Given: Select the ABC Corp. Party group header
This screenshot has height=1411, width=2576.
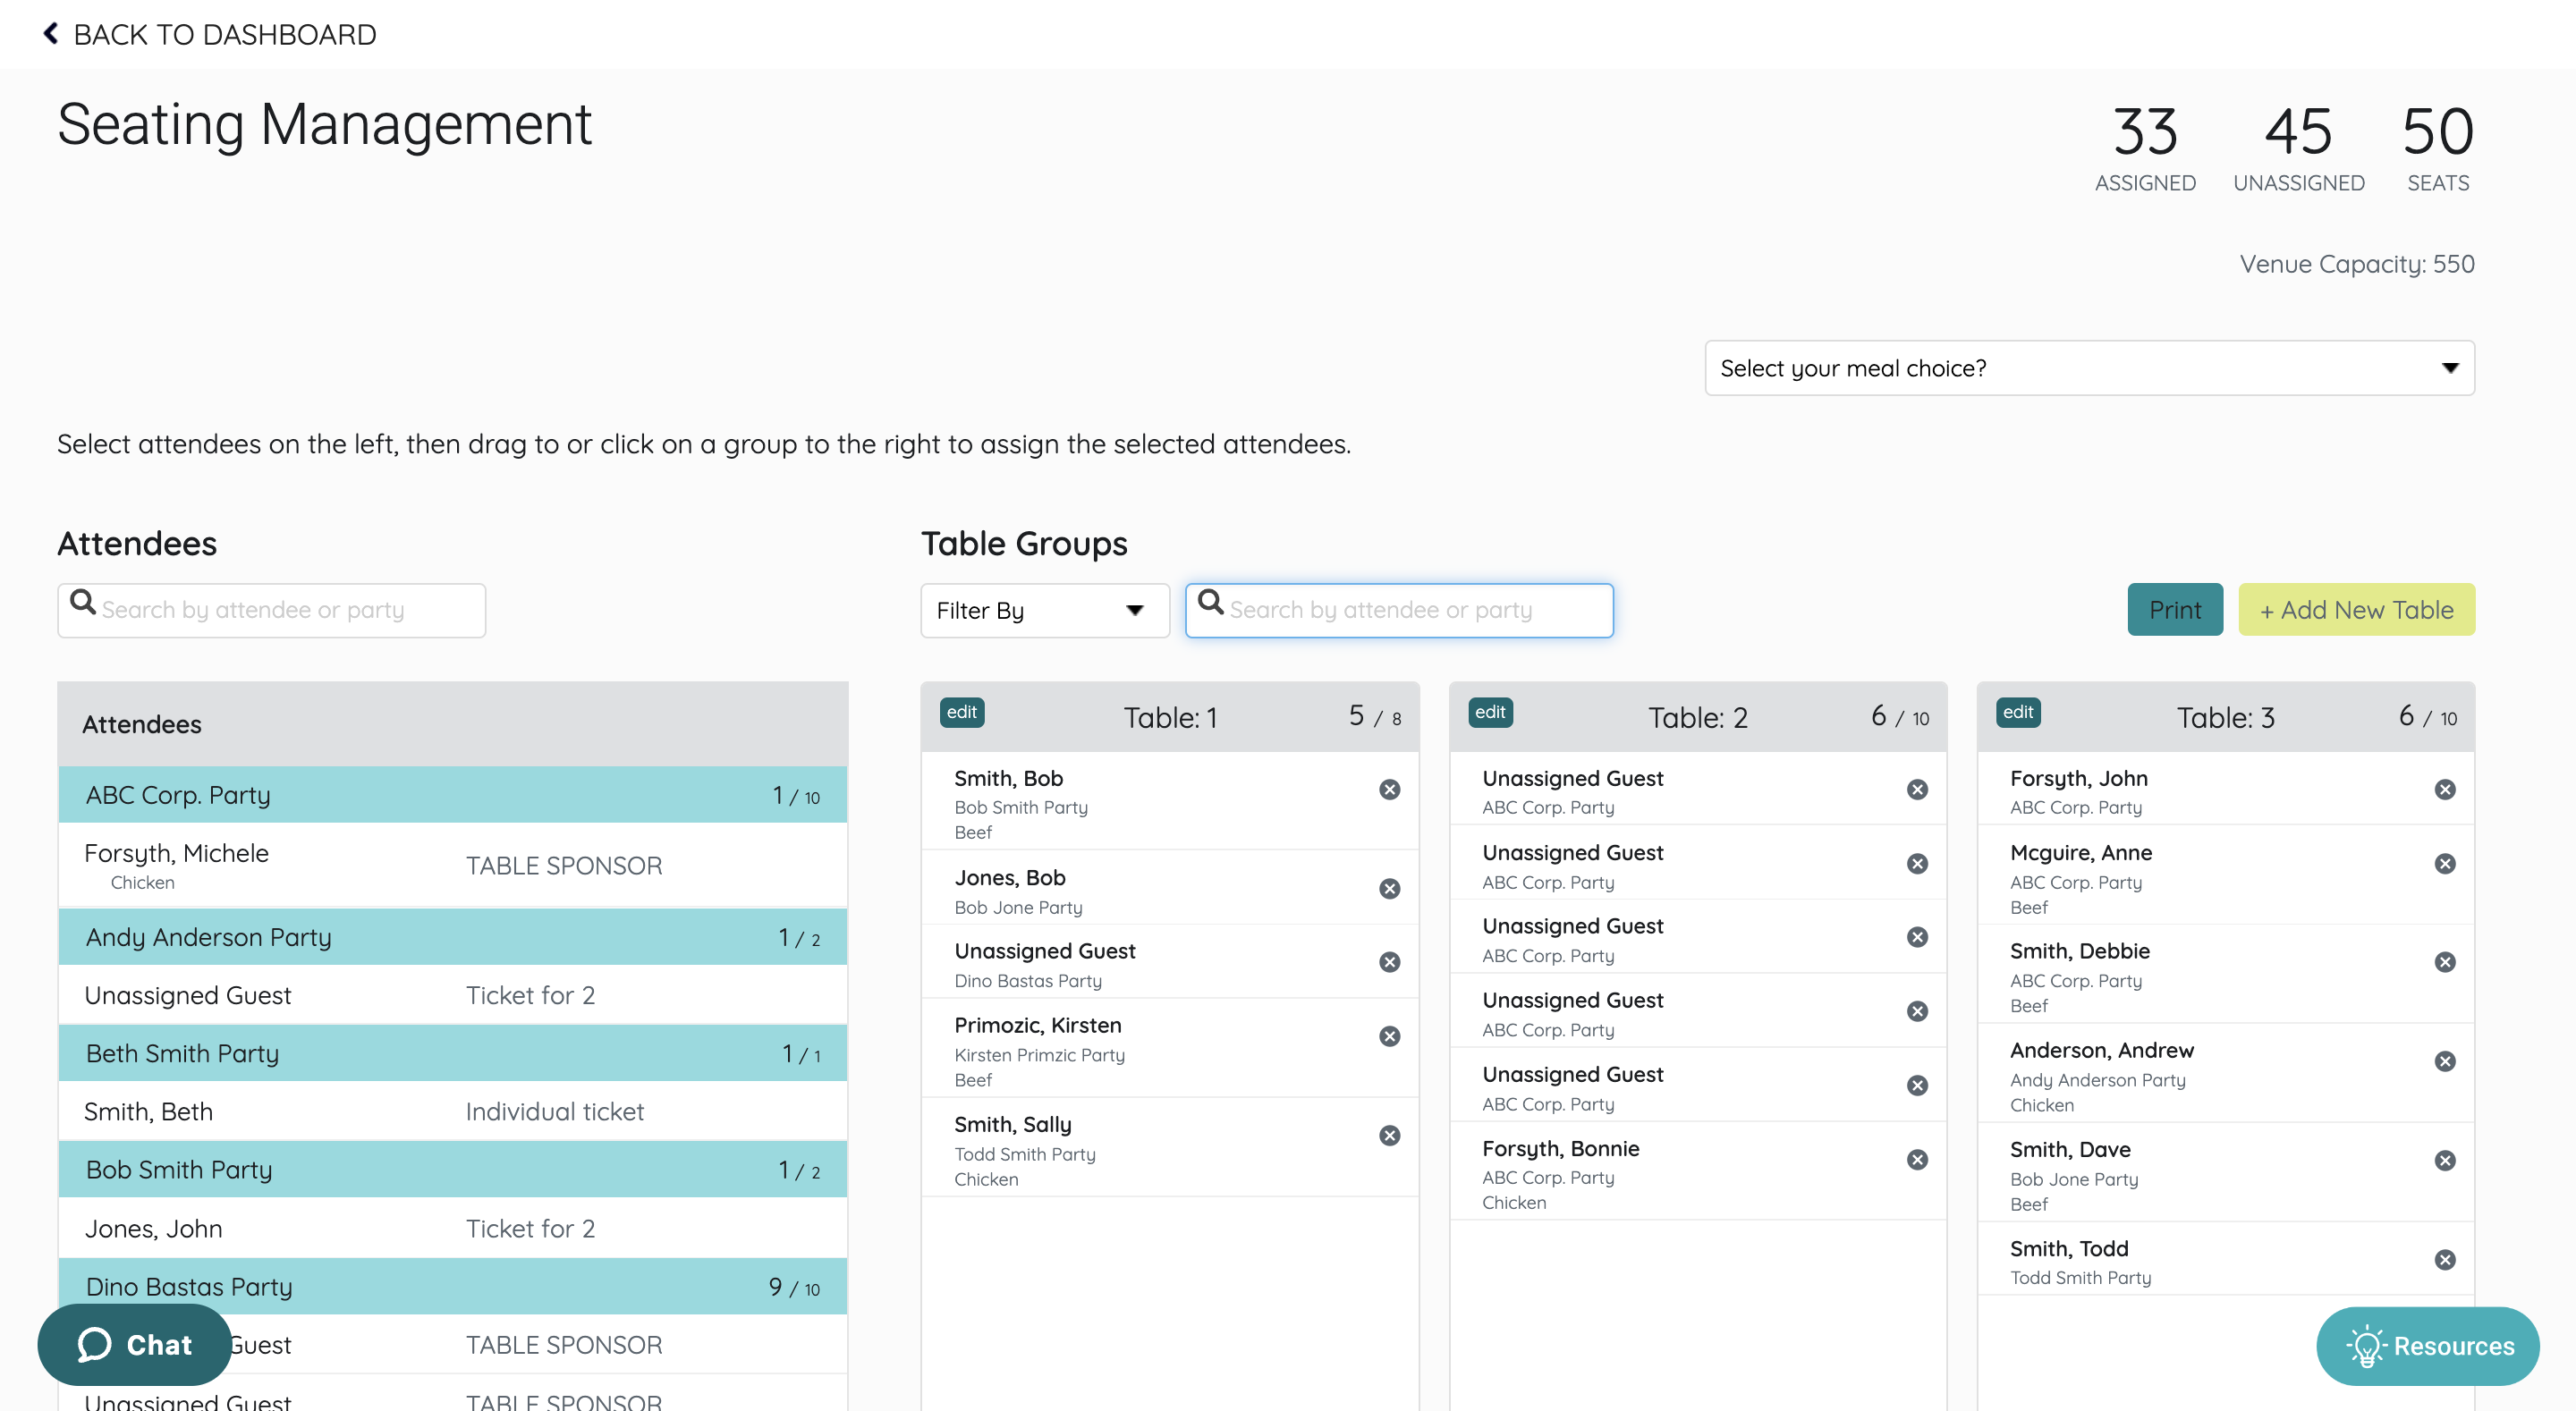Looking at the screenshot, I should click(x=452, y=795).
